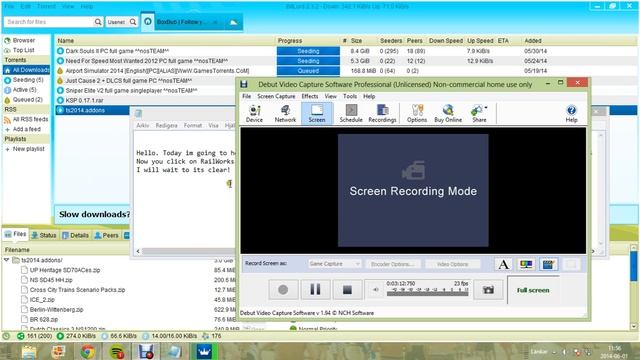
Task: Switch to the Peers tab
Action: 107,235
